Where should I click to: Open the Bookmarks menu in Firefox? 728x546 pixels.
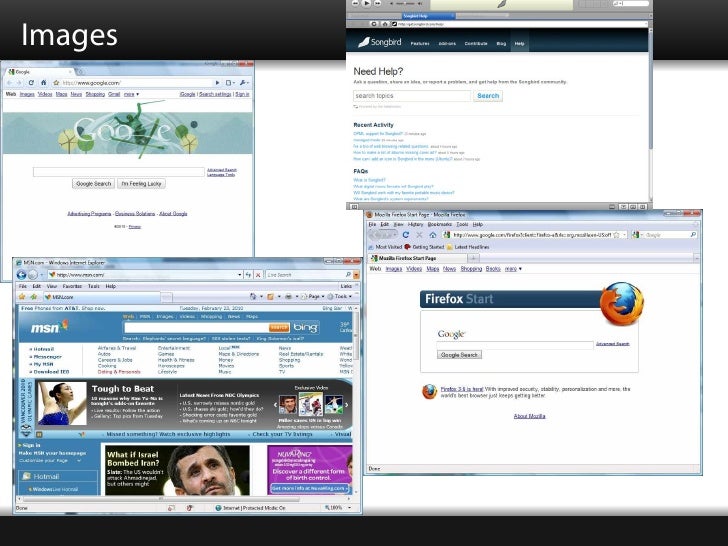click(439, 224)
